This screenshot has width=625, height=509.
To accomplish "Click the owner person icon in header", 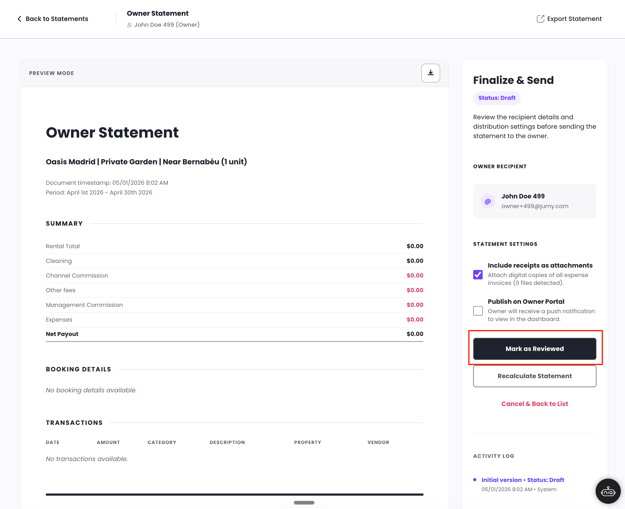I will pyautogui.click(x=129, y=25).
